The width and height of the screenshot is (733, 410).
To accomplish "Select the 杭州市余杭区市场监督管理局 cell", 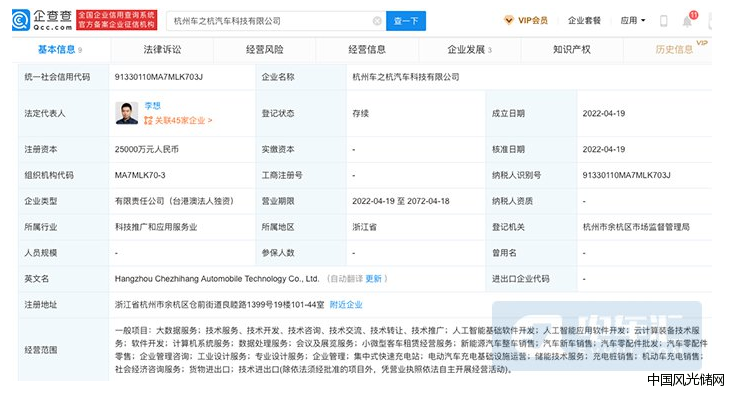I will pos(636,227).
